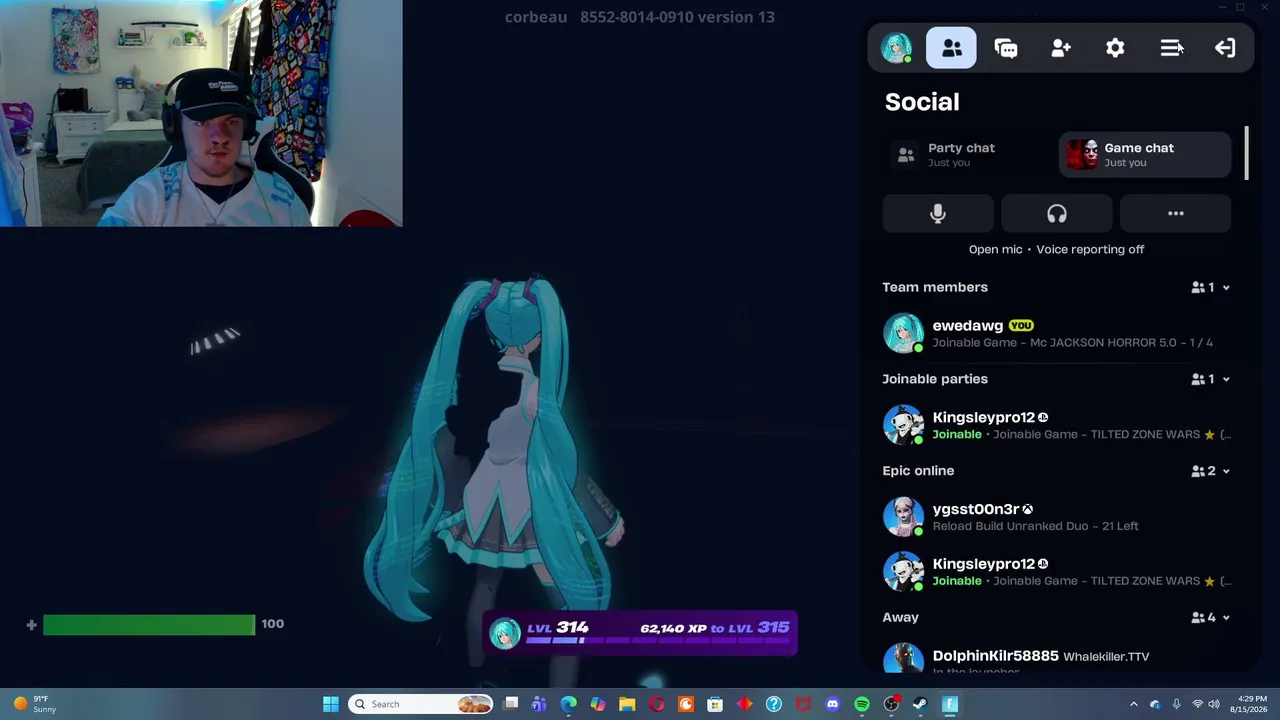Image resolution: width=1280 pixels, height=720 pixels.
Task: Open Kingsleypro12 under Epic online
Action: 1057,571
